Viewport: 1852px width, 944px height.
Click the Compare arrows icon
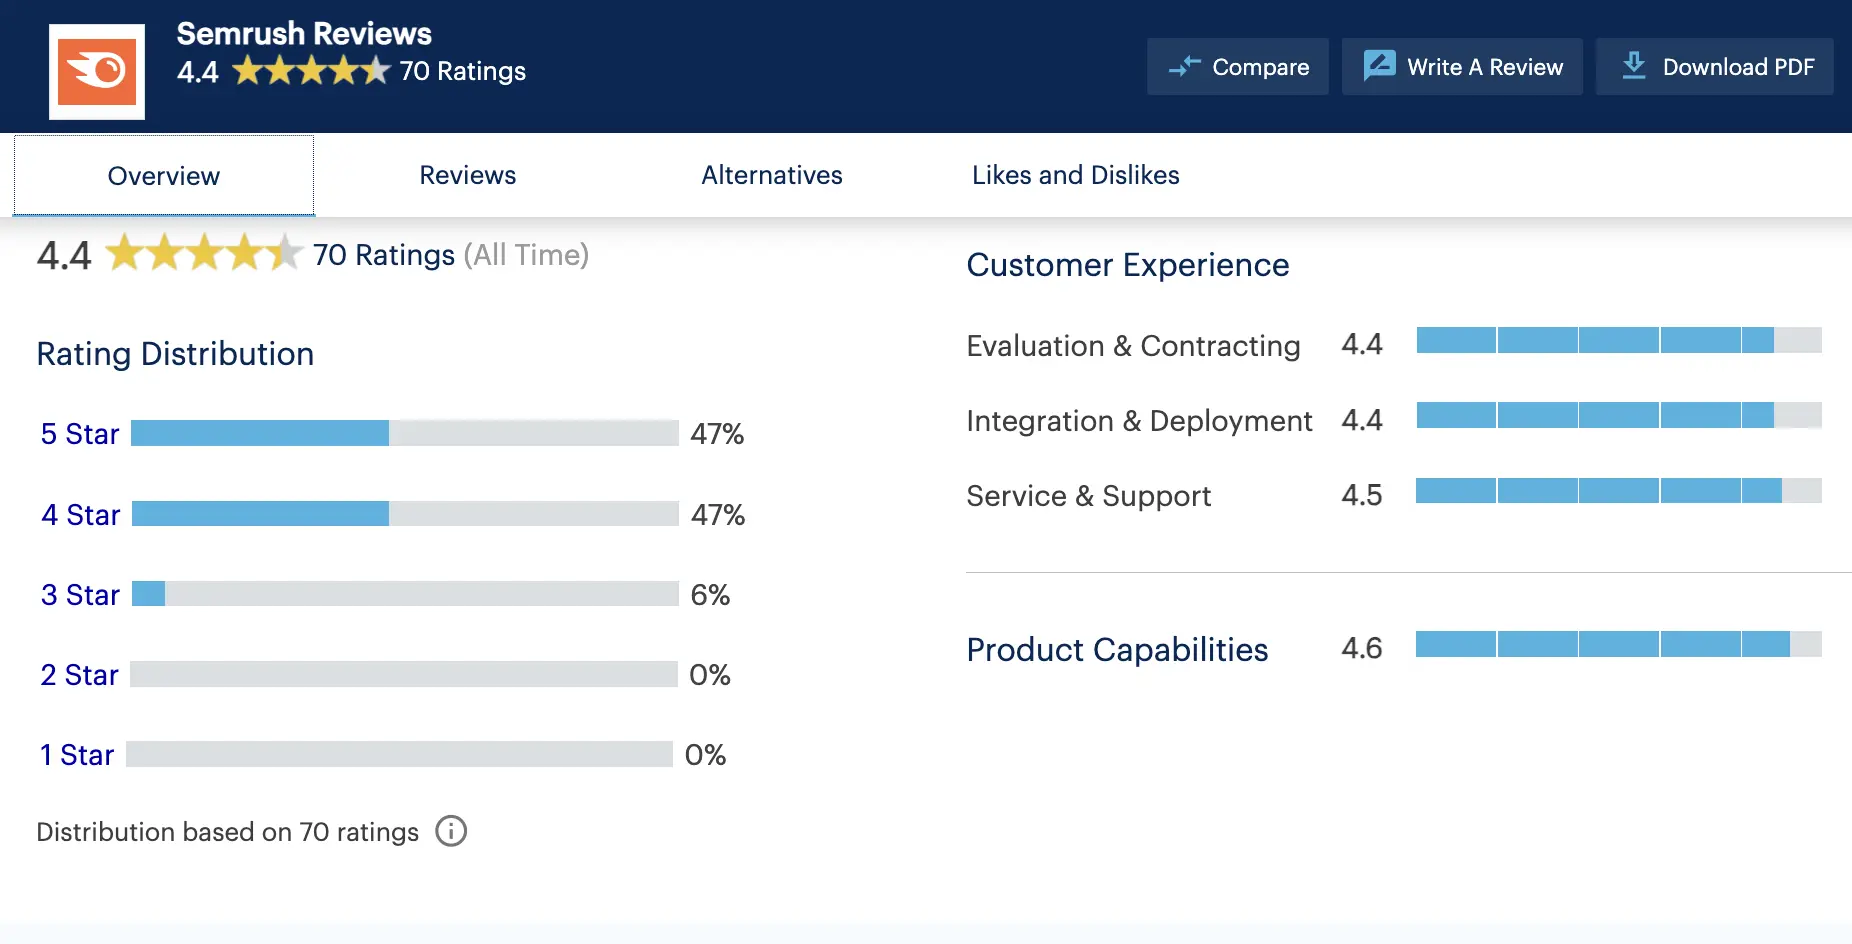[1184, 67]
